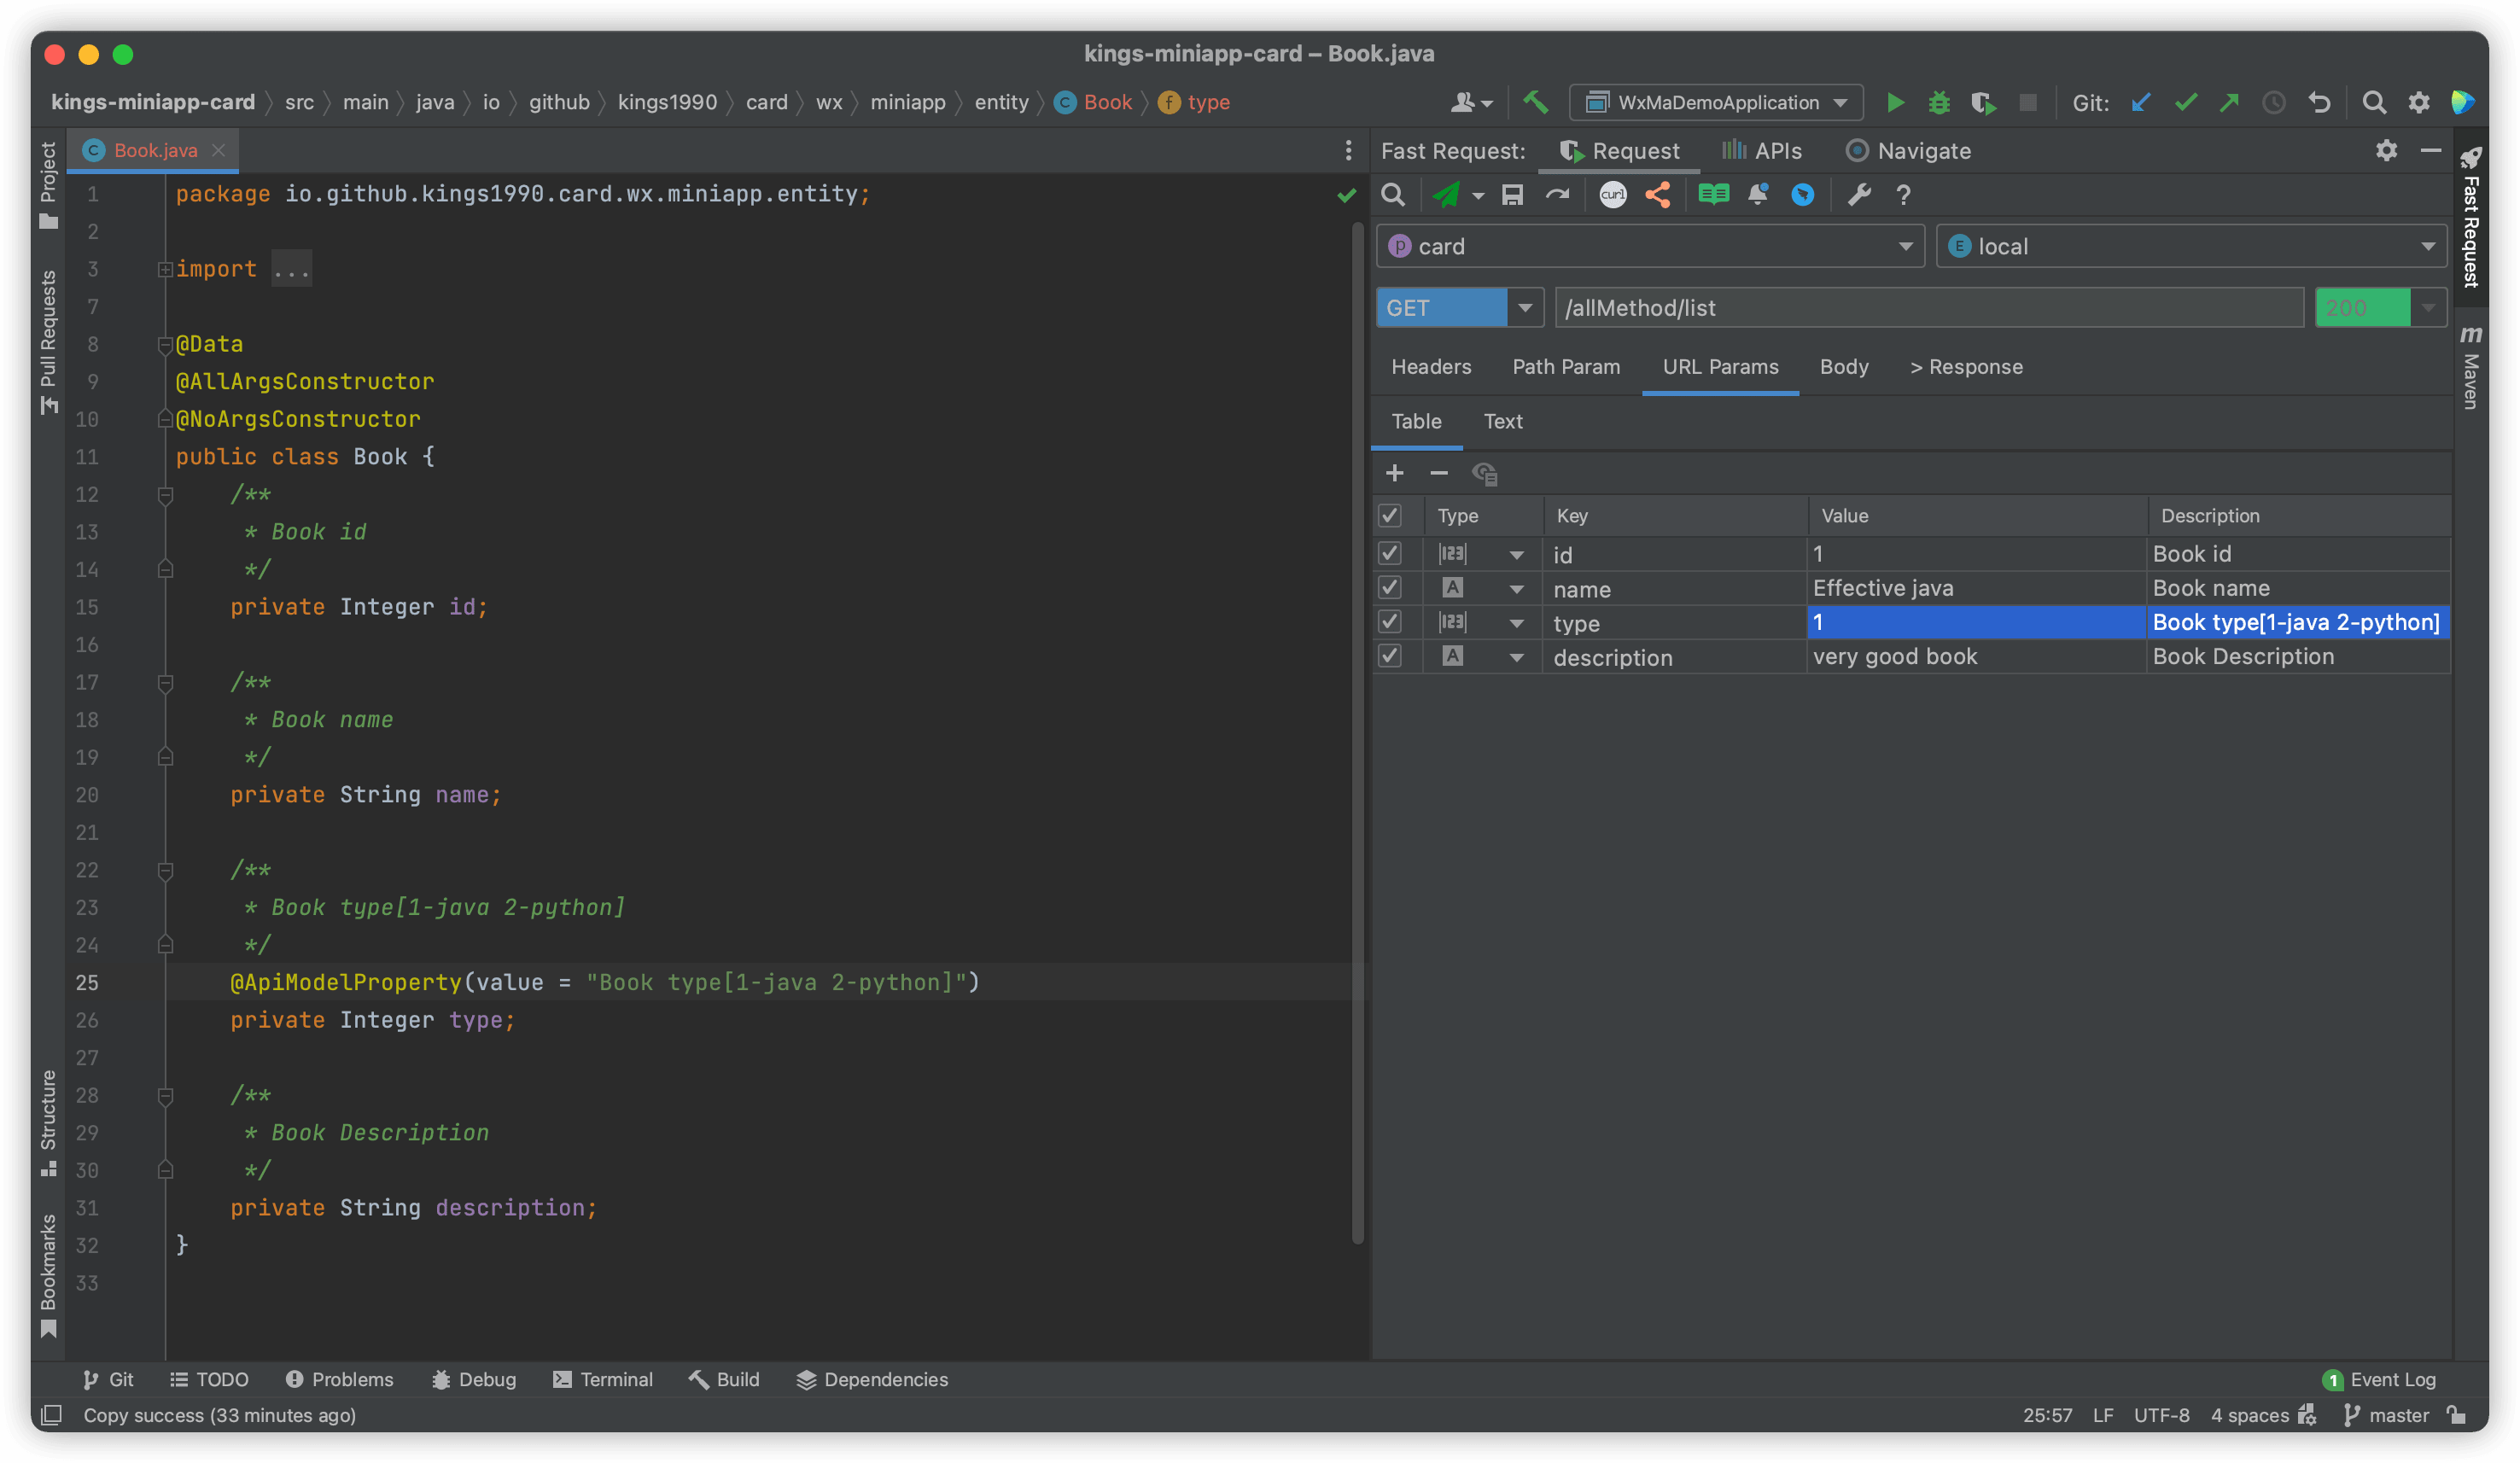Add a new URL param row with plus
Screen dimensions: 2520x1463
pyautogui.click(x=1394, y=473)
